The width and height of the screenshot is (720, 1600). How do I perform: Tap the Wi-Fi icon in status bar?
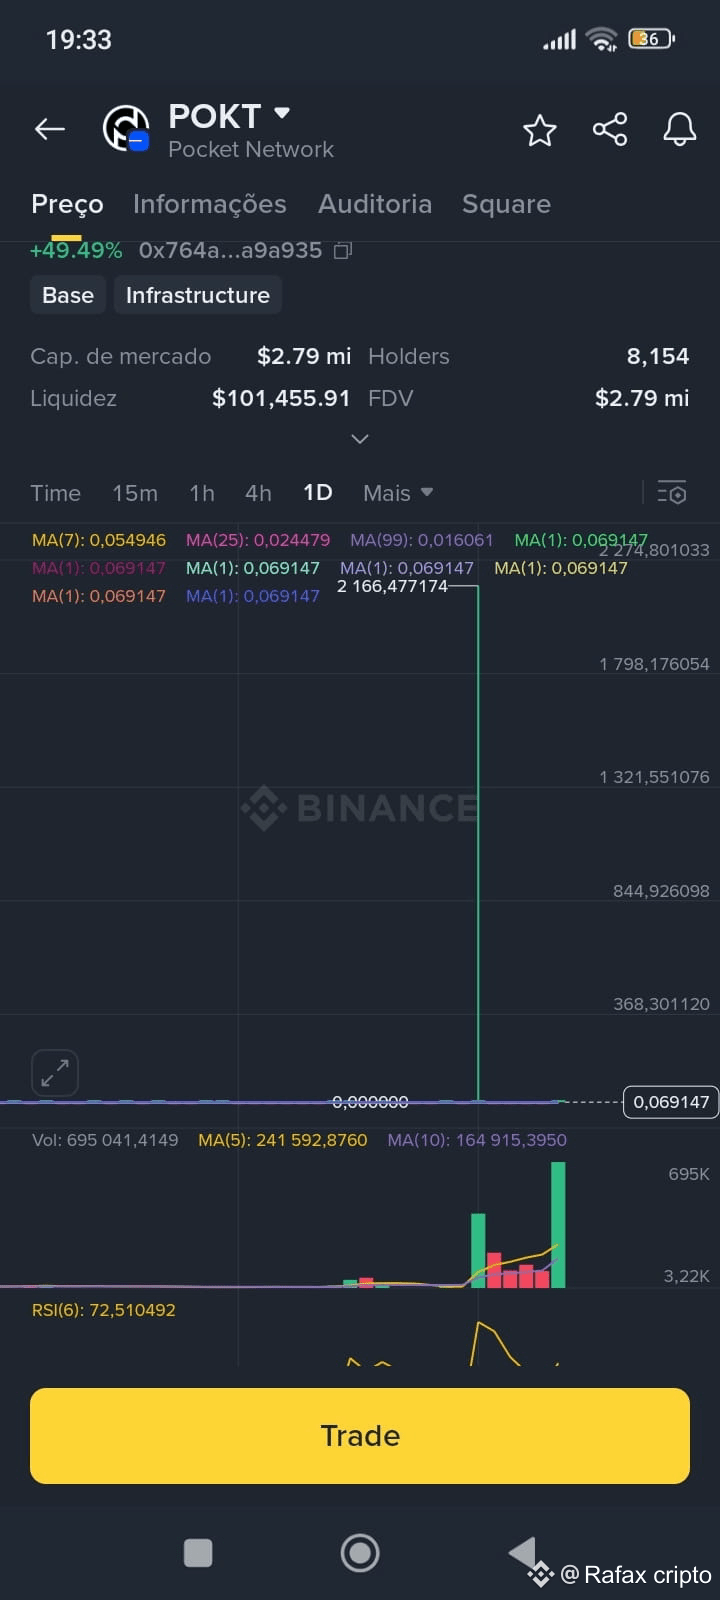click(602, 39)
